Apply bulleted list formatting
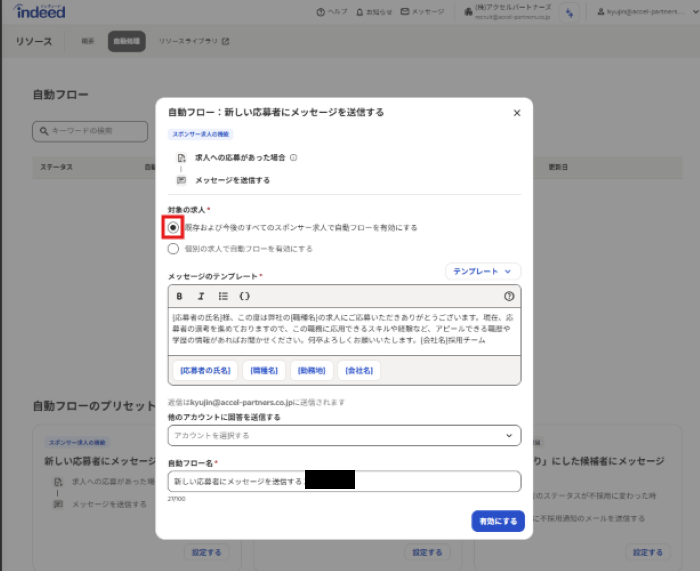 [223, 297]
